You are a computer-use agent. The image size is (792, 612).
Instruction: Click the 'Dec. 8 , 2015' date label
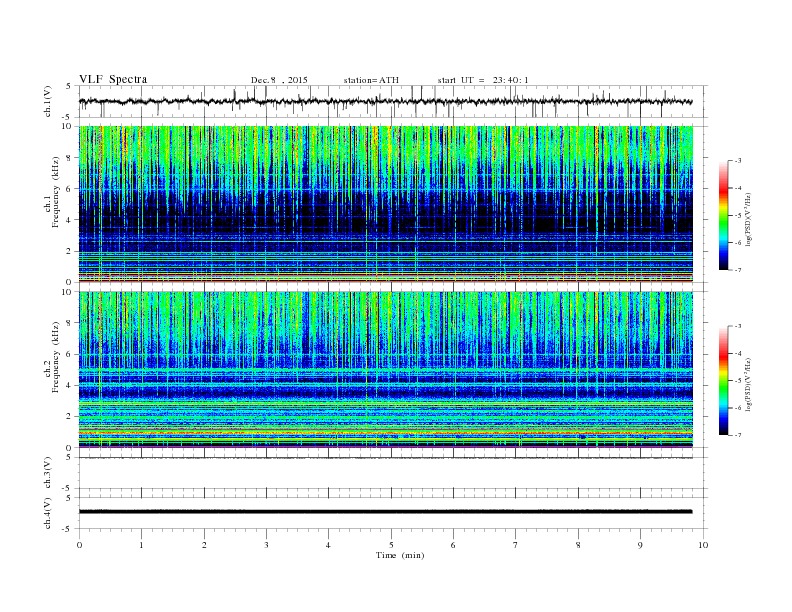tap(279, 80)
